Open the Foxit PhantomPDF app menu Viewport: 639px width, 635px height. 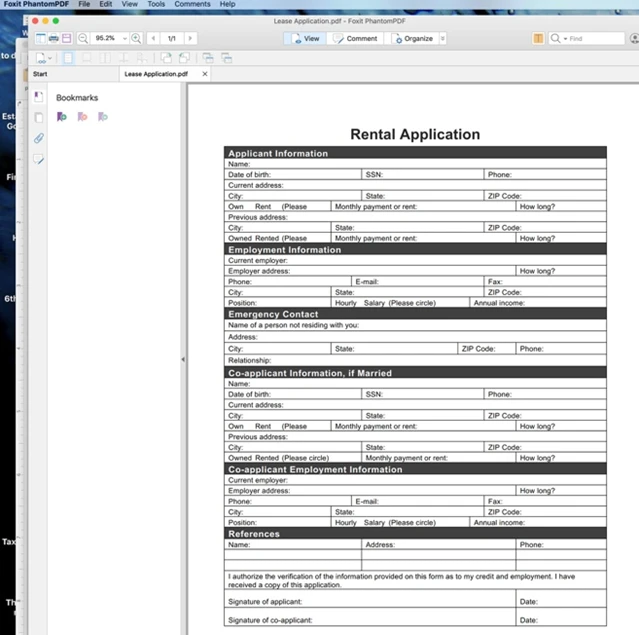point(36,4)
